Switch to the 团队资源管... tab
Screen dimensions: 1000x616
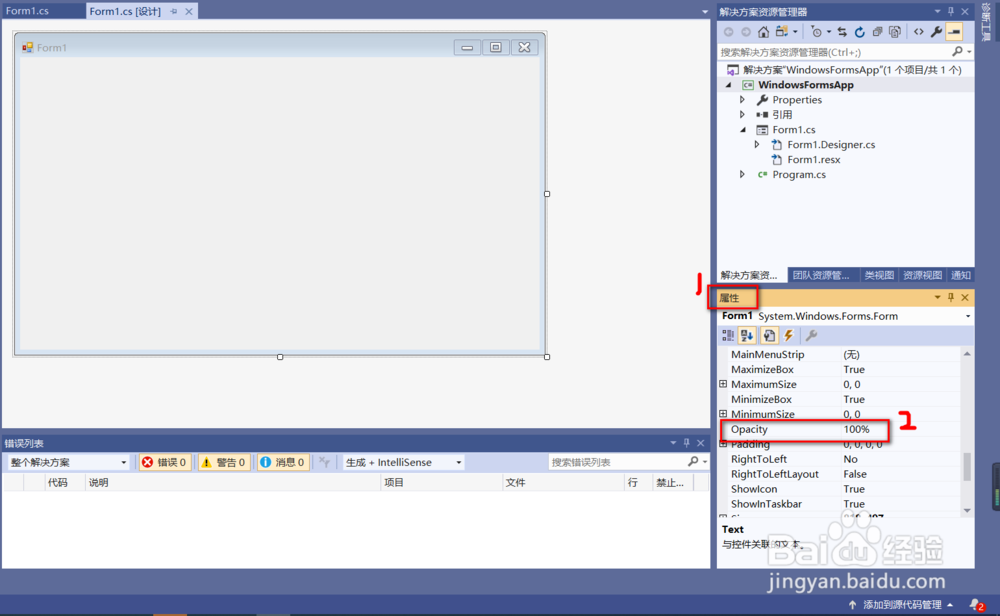pos(821,275)
